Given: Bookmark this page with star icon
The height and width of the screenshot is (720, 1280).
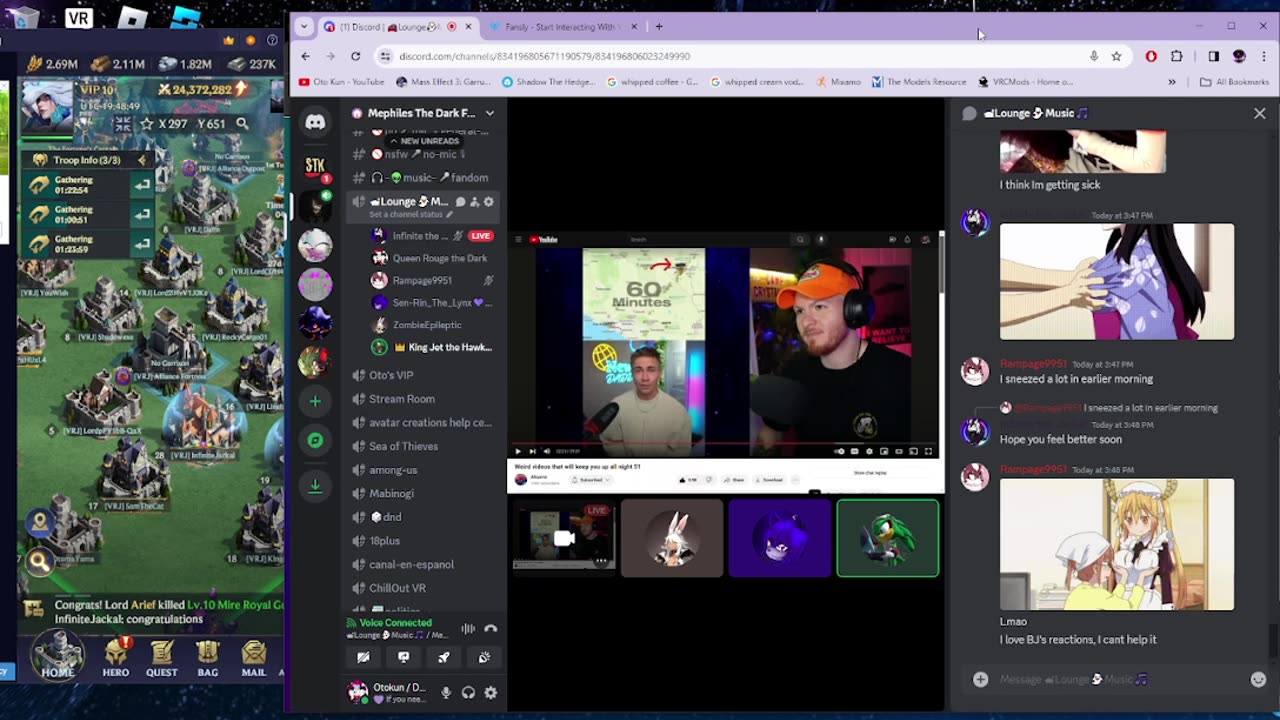Looking at the screenshot, I should 1116,56.
